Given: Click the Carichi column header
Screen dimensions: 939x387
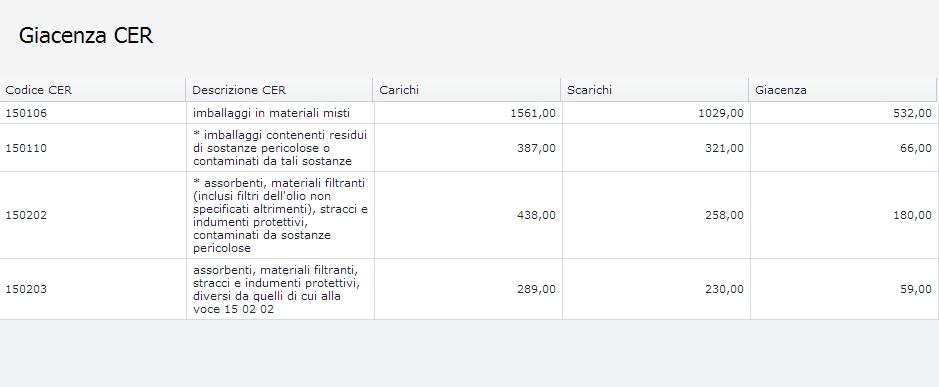Looking at the screenshot, I should click(467, 90).
